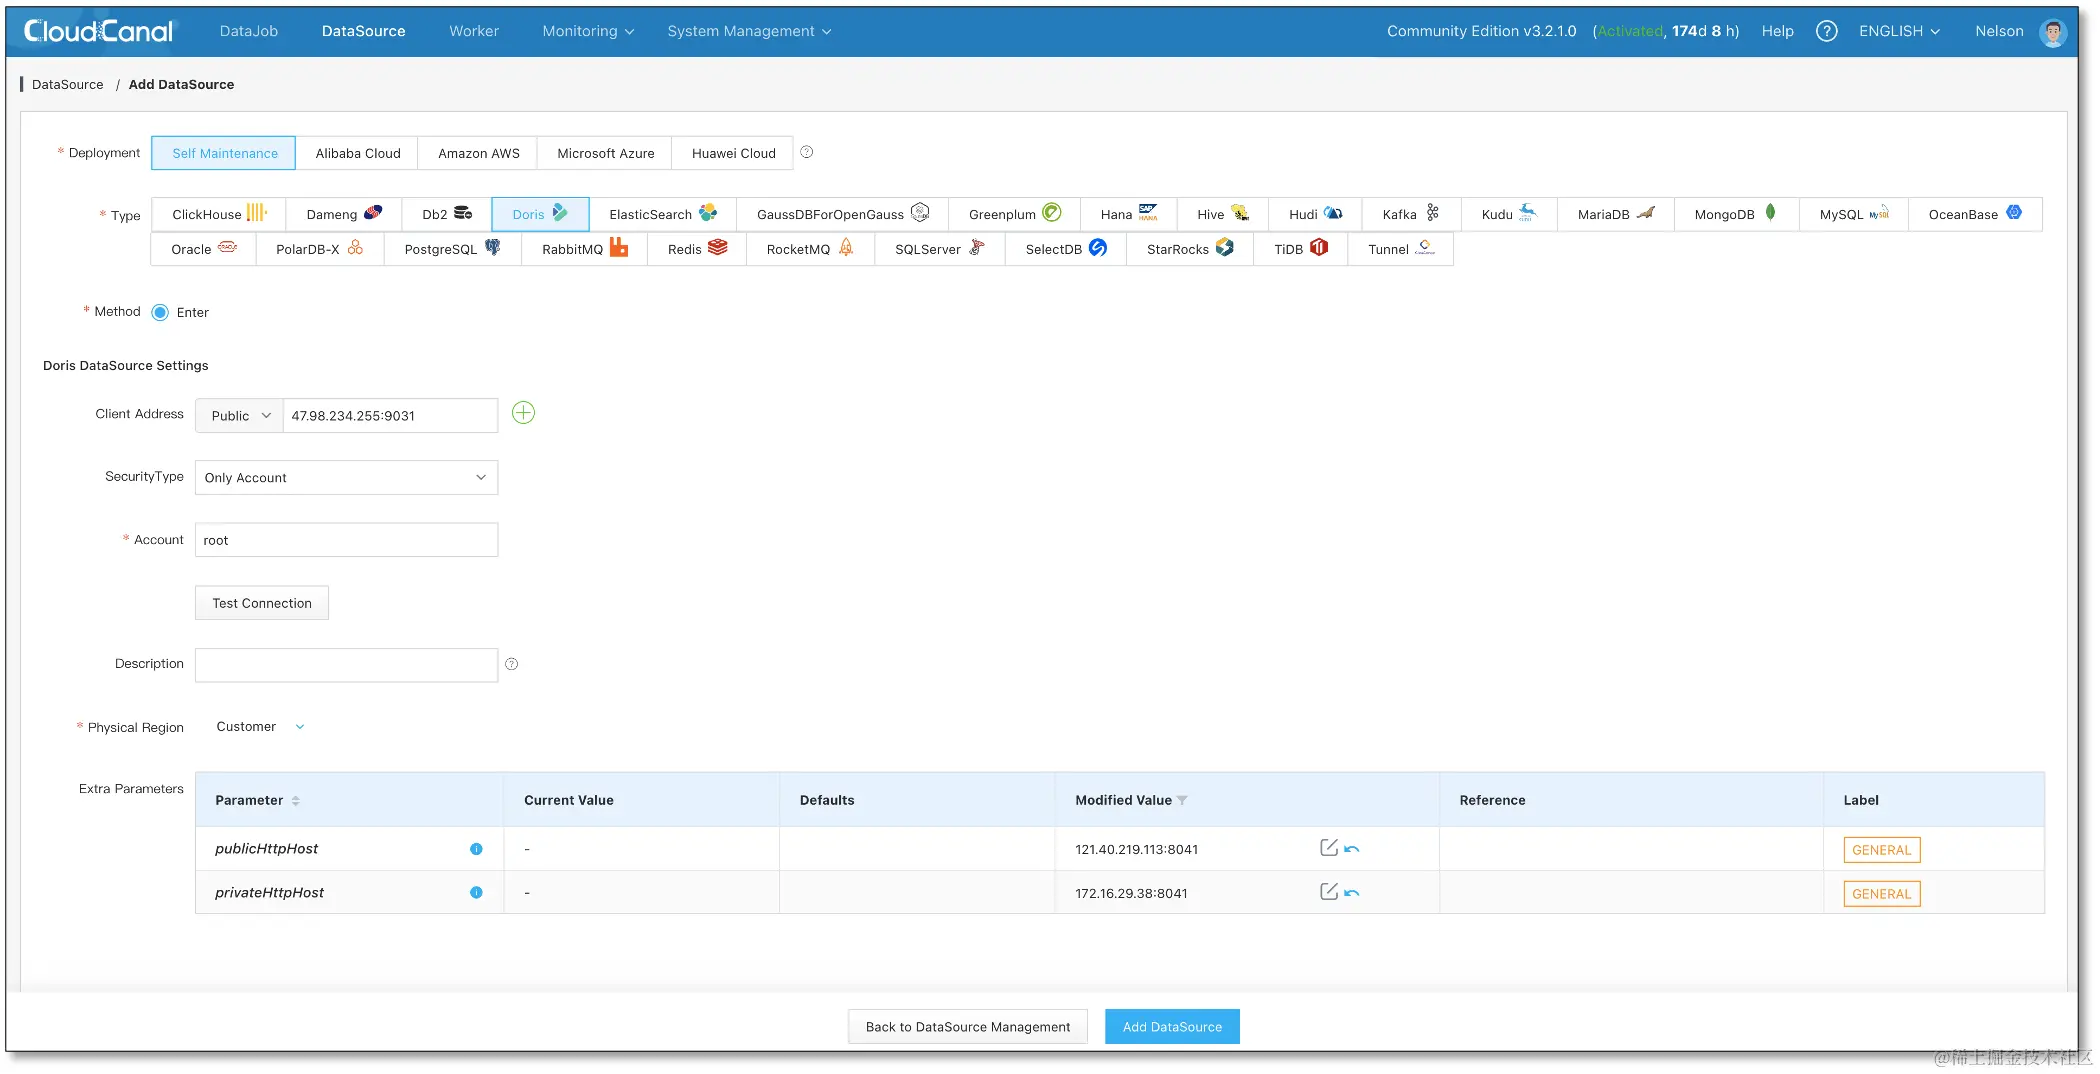Switch deployment to Microsoft Azure
The height and width of the screenshot is (1074, 2100).
pyautogui.click(x=605, y=153)
